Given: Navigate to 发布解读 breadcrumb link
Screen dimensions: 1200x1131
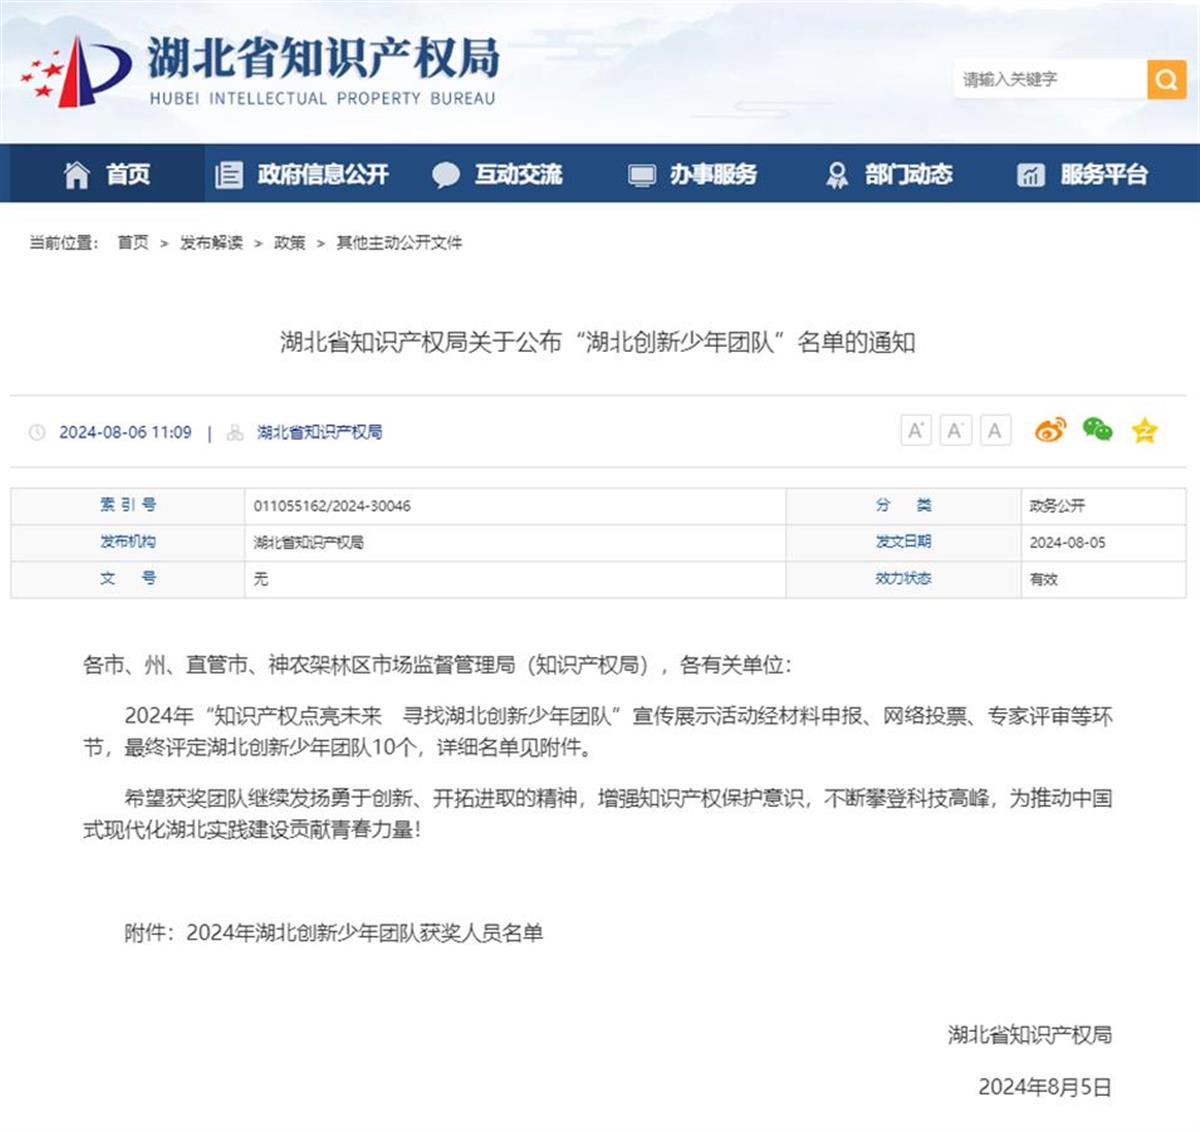Looking at the screenshot, I should pyautogui.click(x=211, y=242).
